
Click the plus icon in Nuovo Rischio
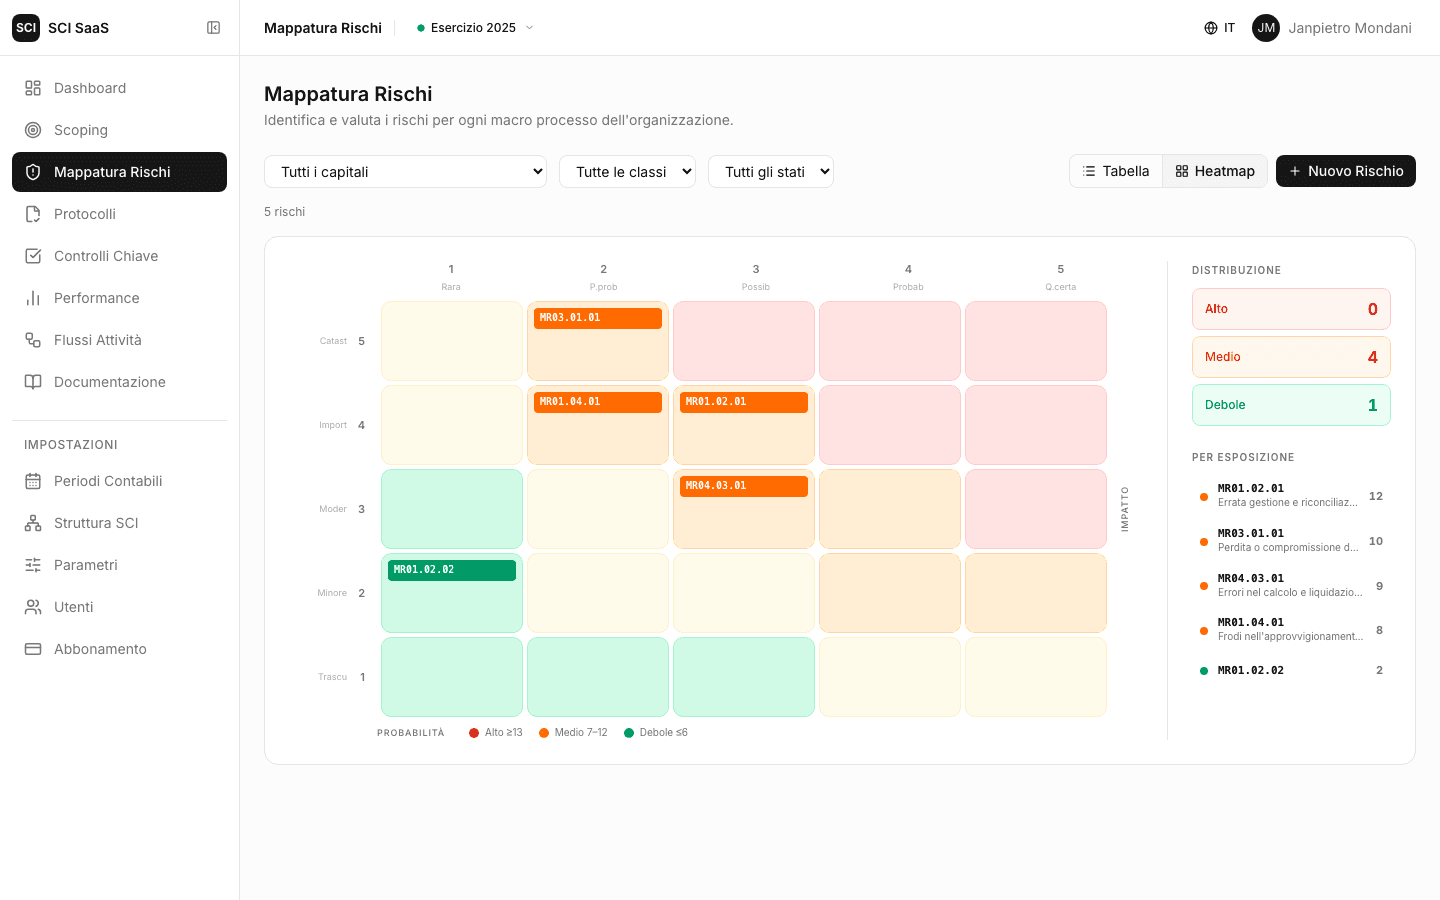click(x=1295, y=171)
